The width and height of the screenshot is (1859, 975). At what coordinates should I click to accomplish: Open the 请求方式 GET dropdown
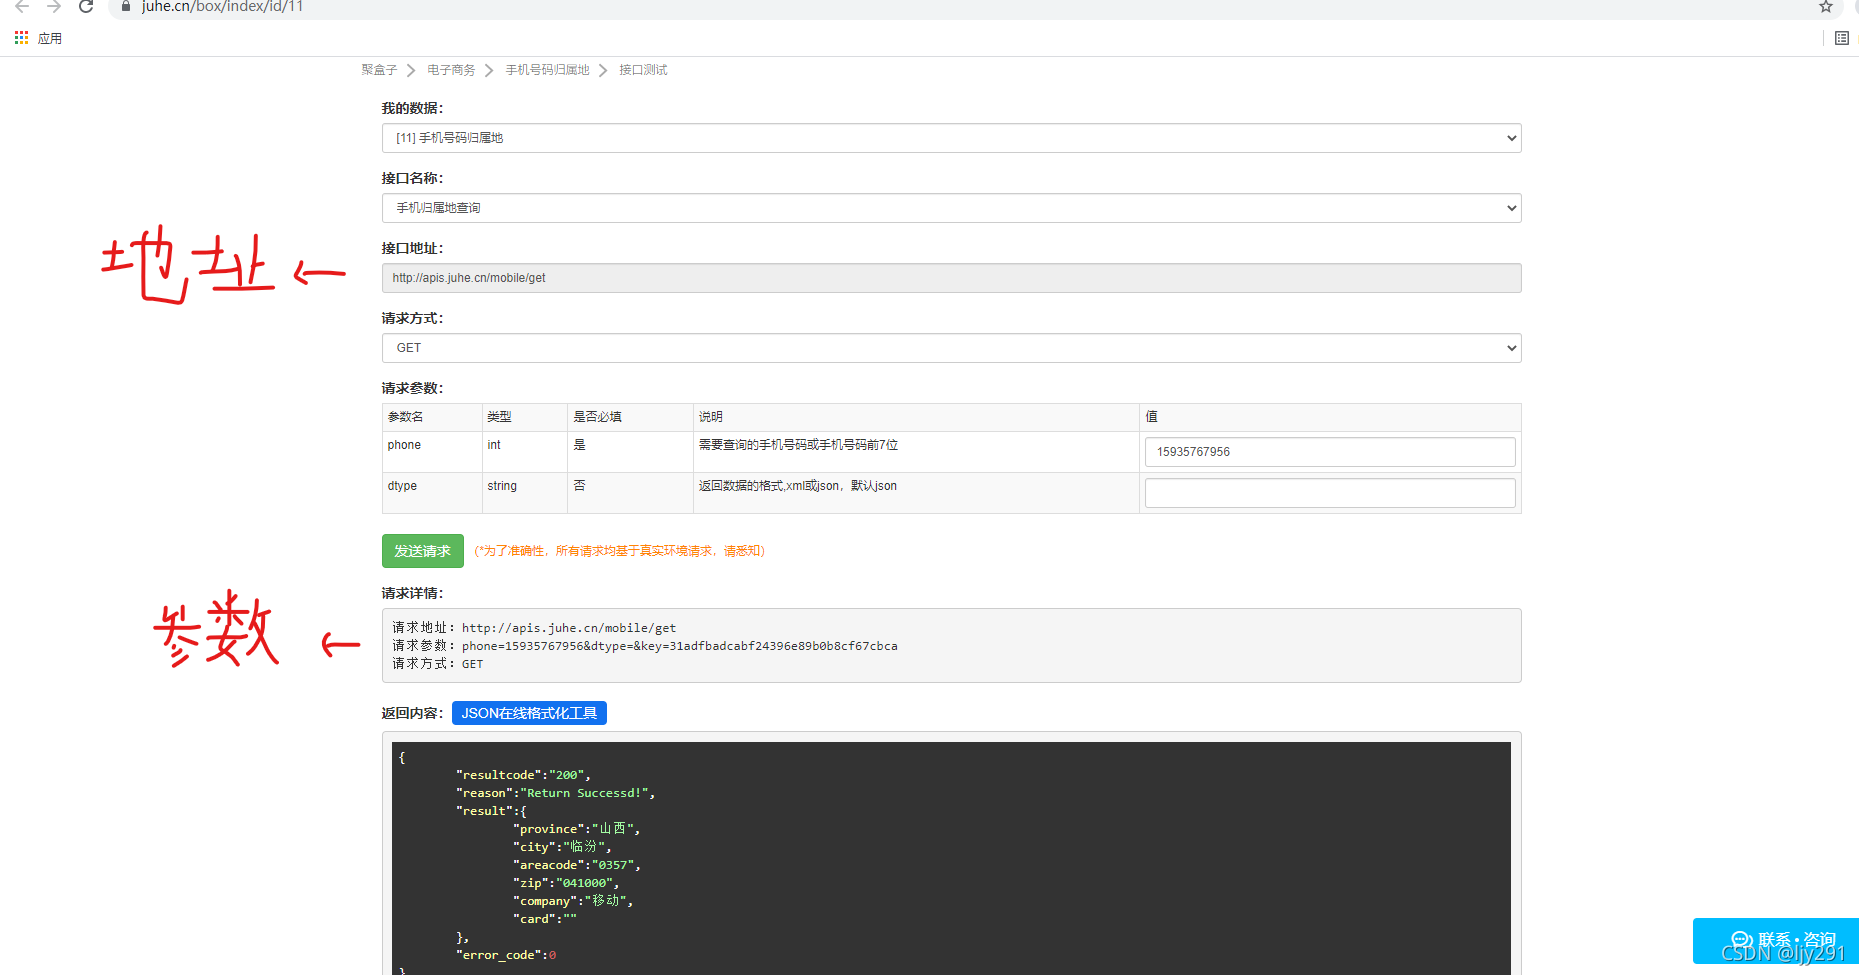(951, 347)
